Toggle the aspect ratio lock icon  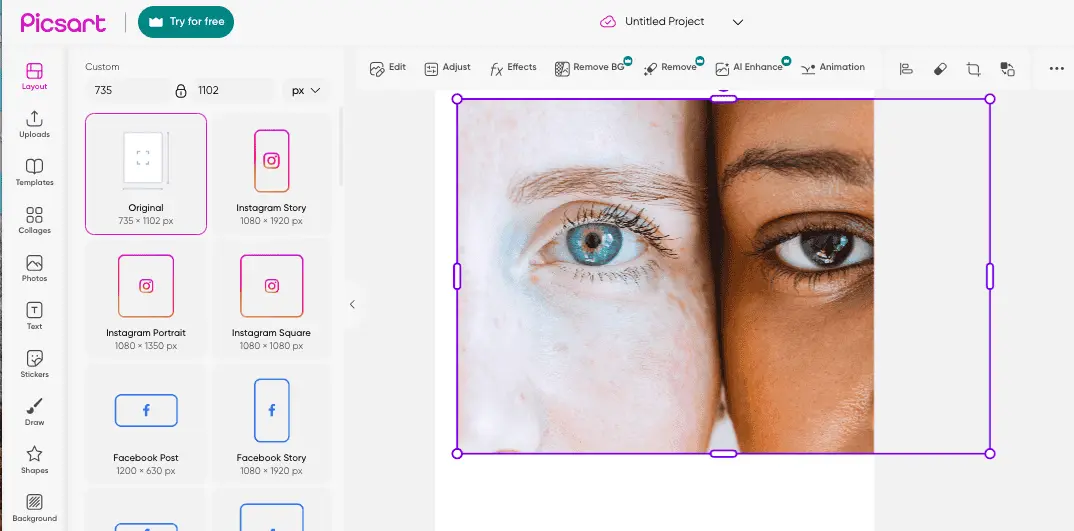point(181,90)
